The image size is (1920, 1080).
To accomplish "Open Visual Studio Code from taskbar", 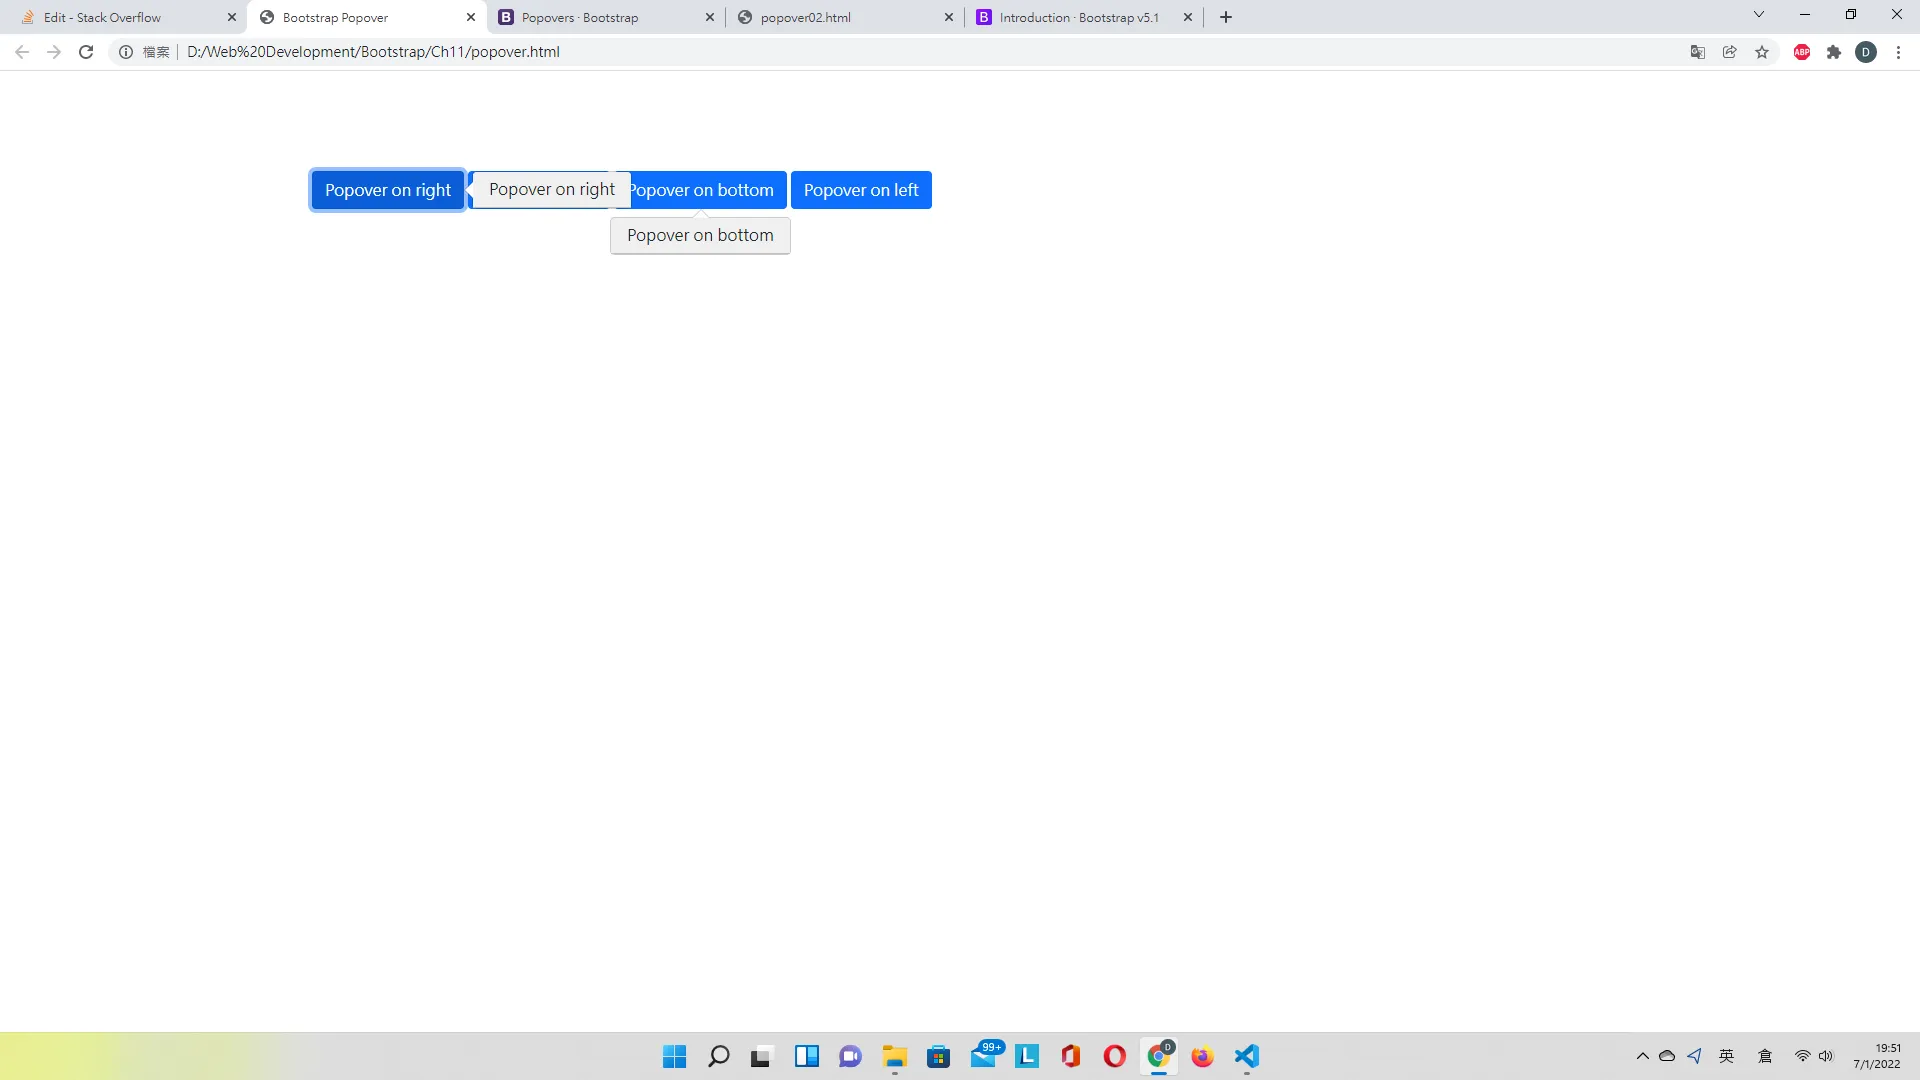I will [x=1246, y=1056].
